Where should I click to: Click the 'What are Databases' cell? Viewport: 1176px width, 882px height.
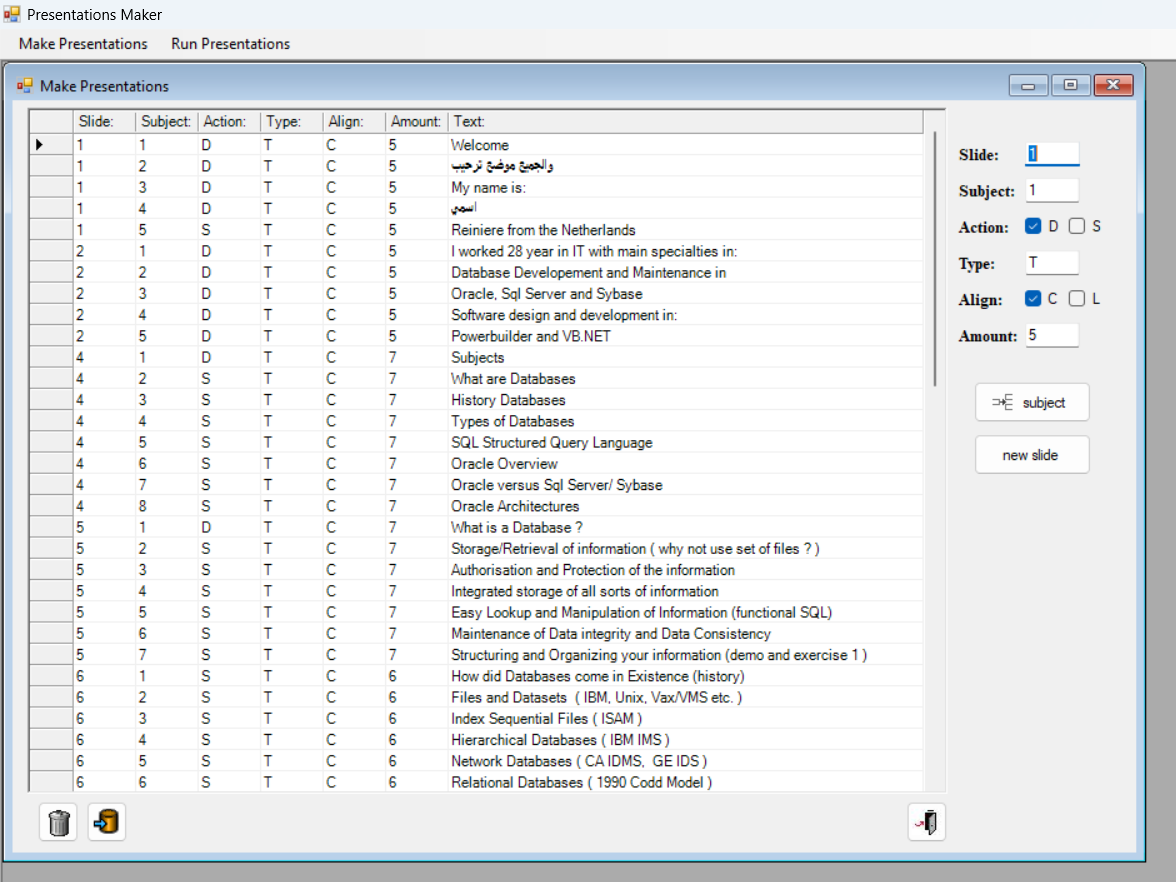[x=686, y=379]
